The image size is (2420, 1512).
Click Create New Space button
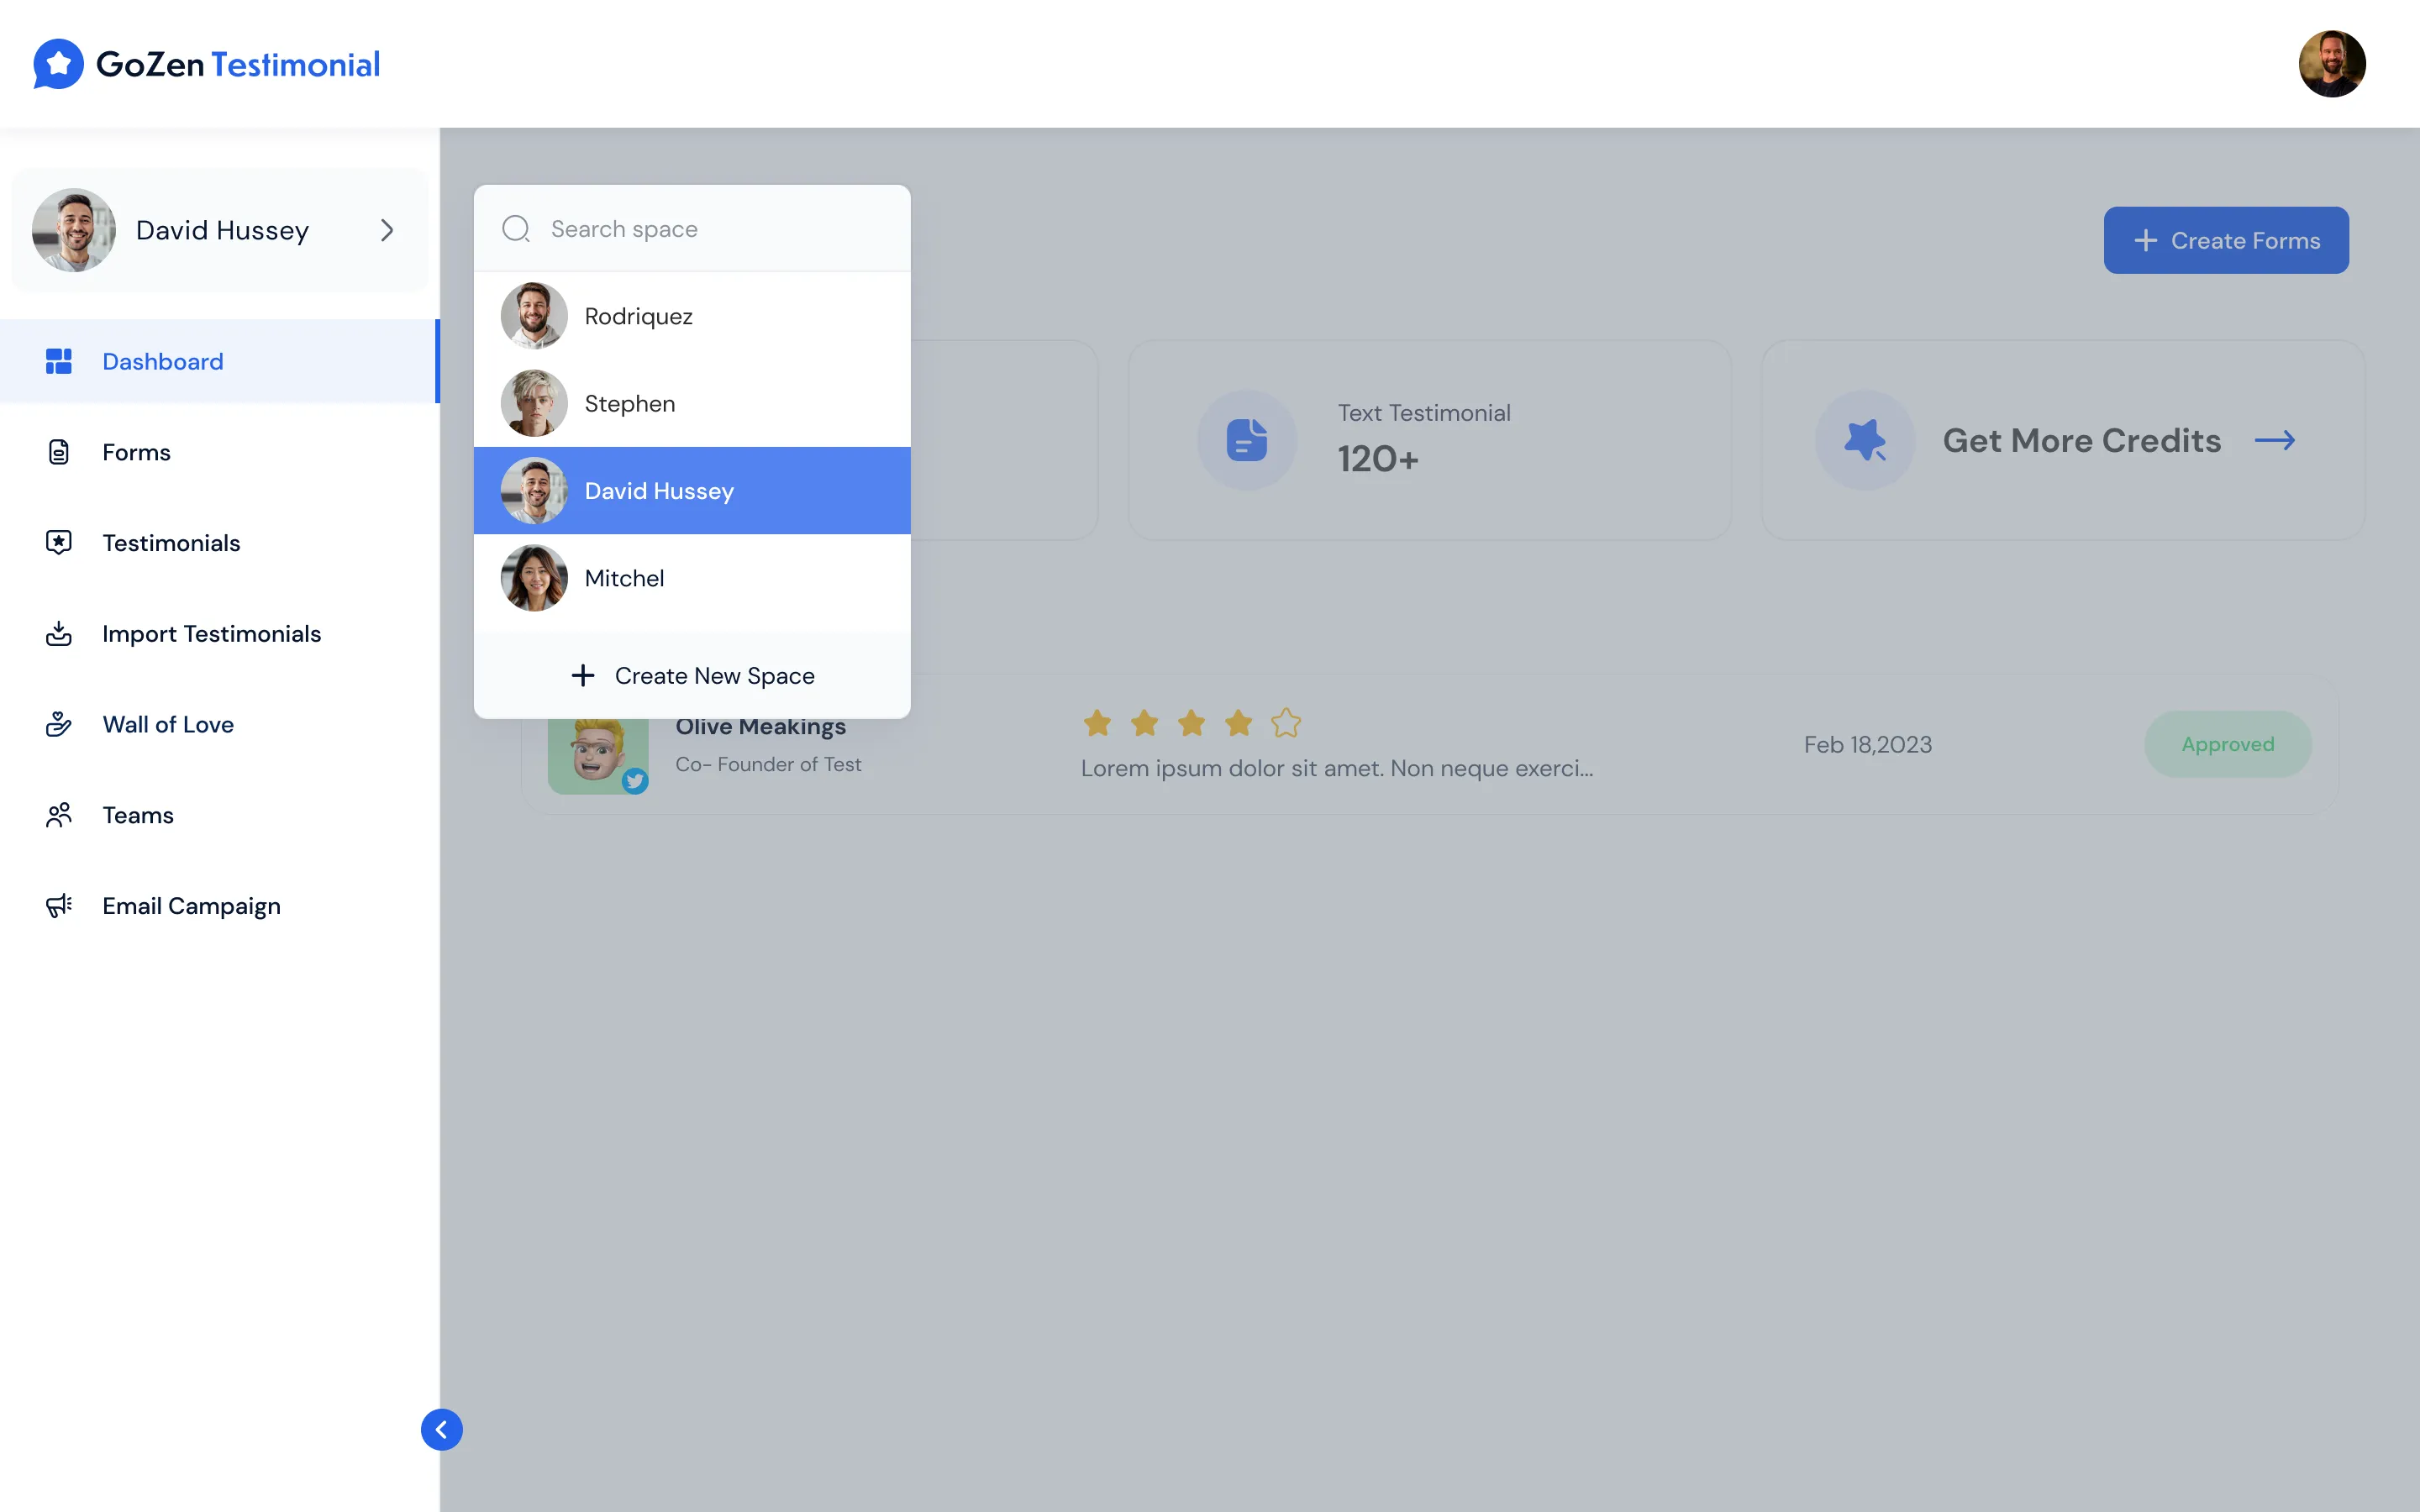pos(692,676)
